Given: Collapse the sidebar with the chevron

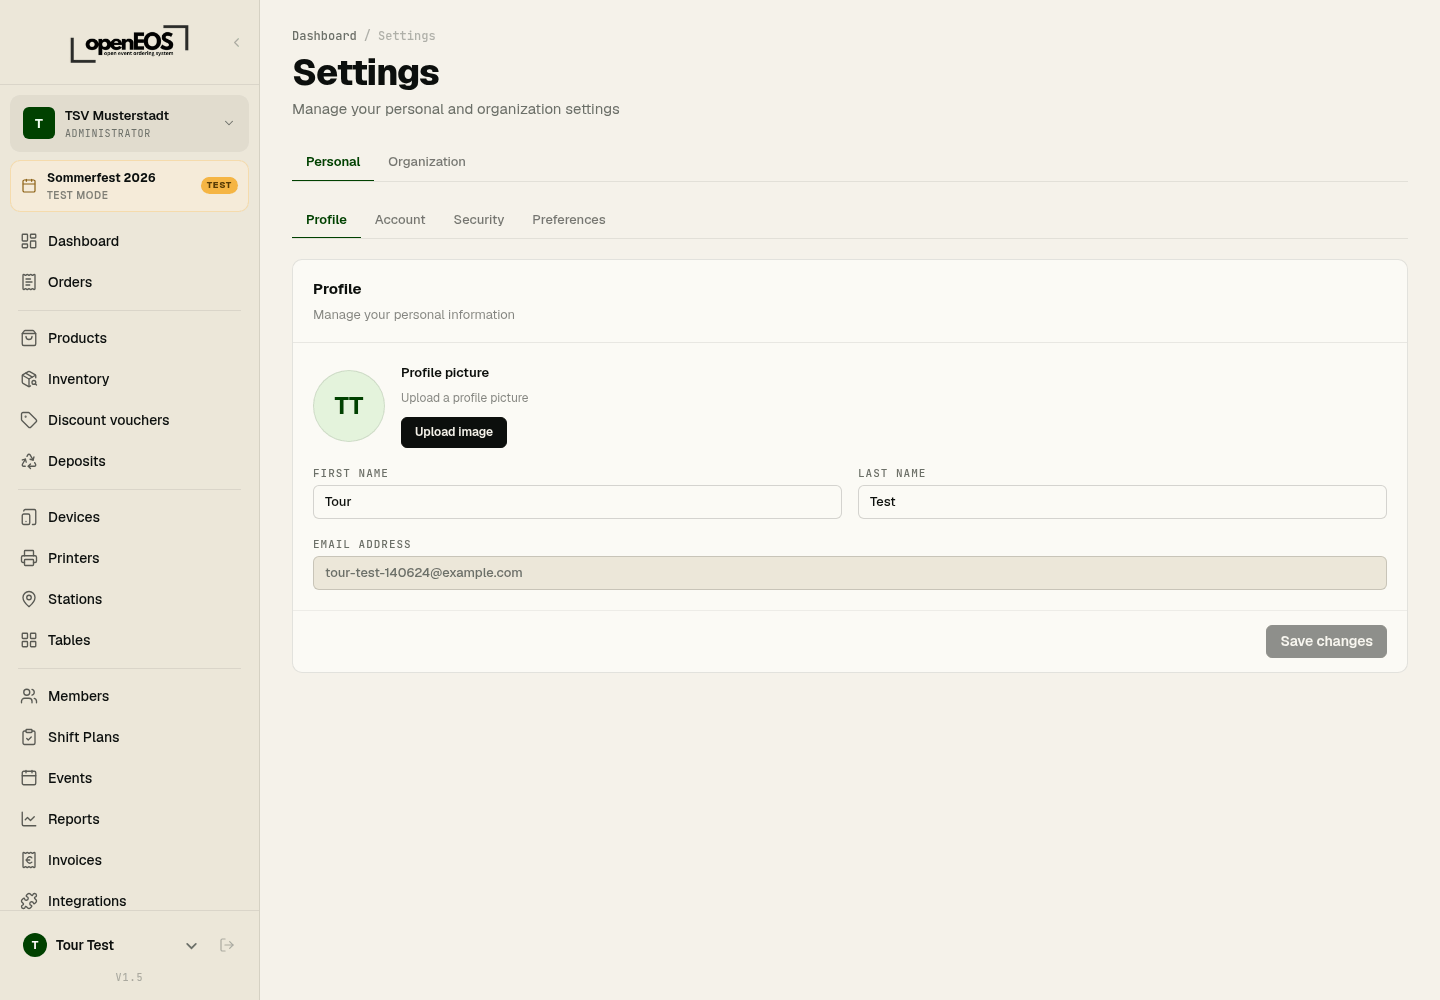Looking at the screenshot, I should pyautogui.click(x=237, y=42).
